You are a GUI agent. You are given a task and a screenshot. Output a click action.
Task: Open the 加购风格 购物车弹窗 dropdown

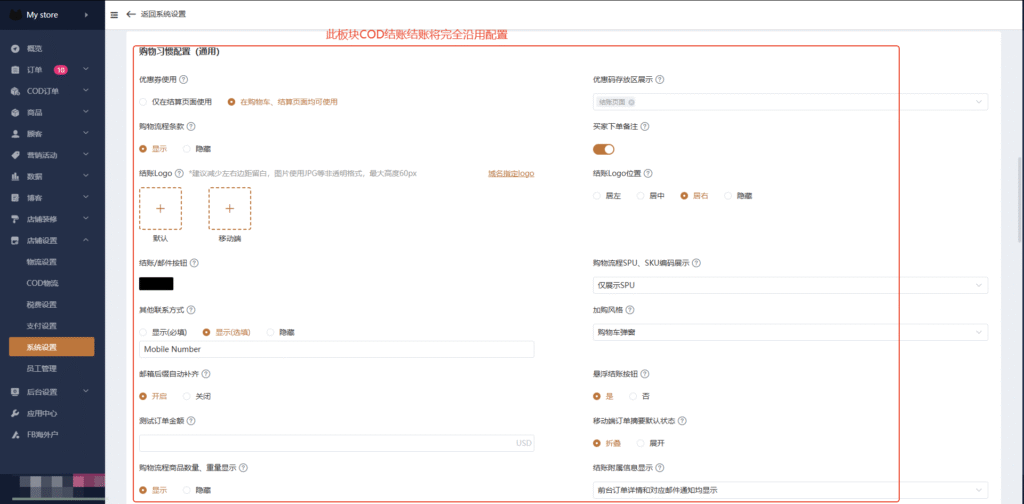790,332
